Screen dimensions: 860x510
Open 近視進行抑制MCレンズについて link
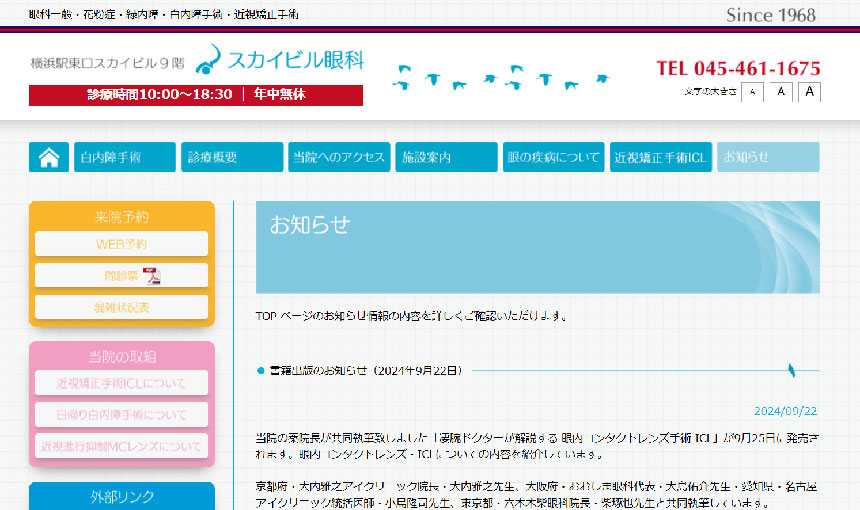[121, 446]
